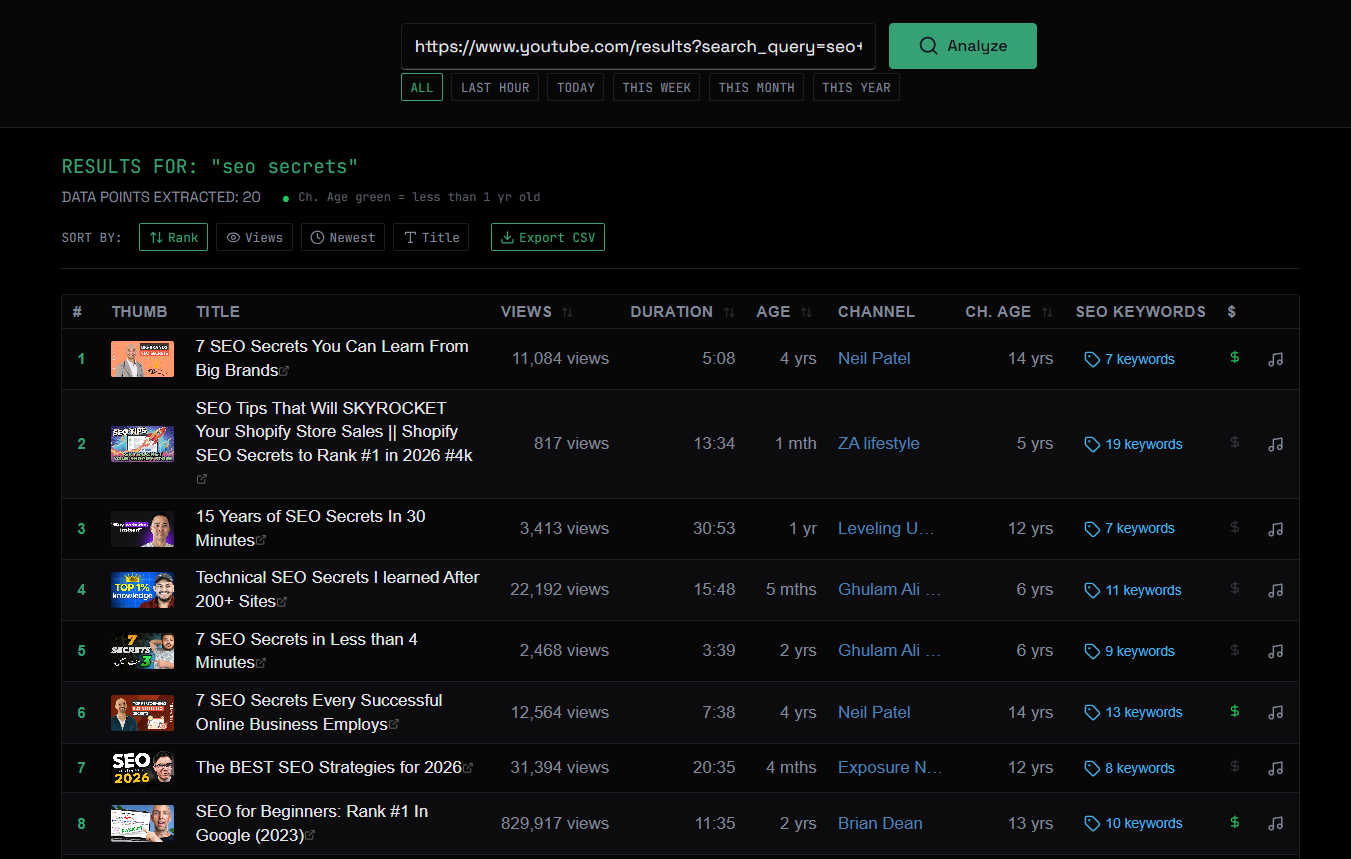Enable the THIS MONTH time filter

pos(756,87)
